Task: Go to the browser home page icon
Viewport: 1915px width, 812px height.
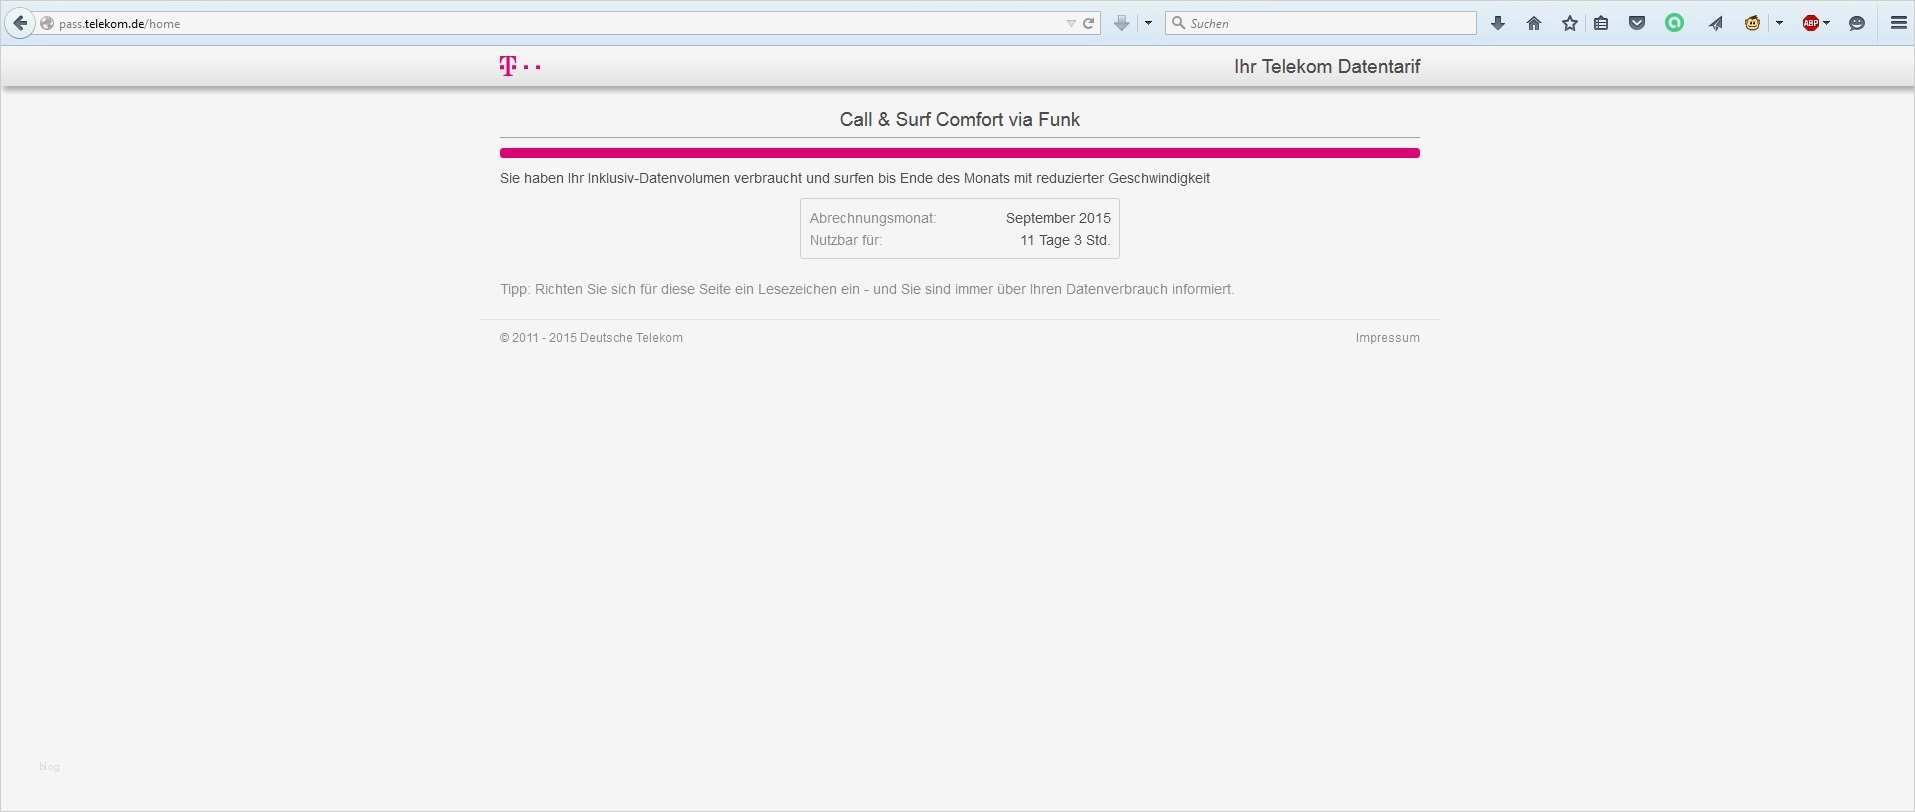Action: tap(1534, 23)
